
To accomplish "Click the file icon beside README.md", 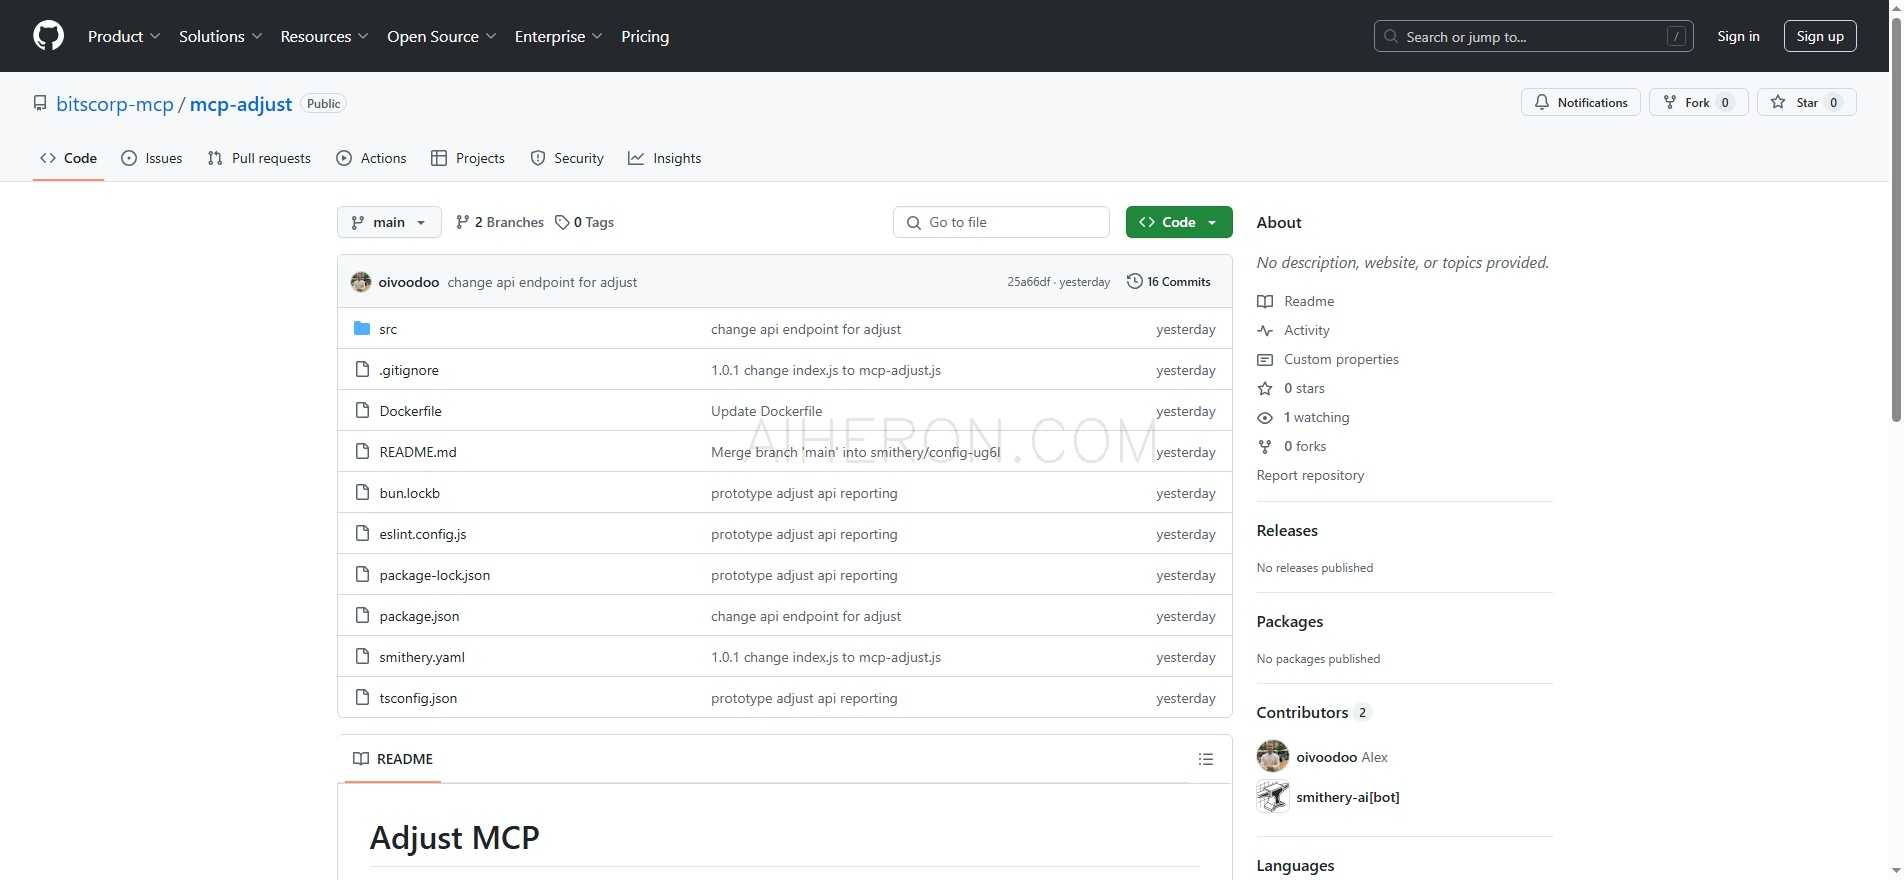I will click(362, 452).
